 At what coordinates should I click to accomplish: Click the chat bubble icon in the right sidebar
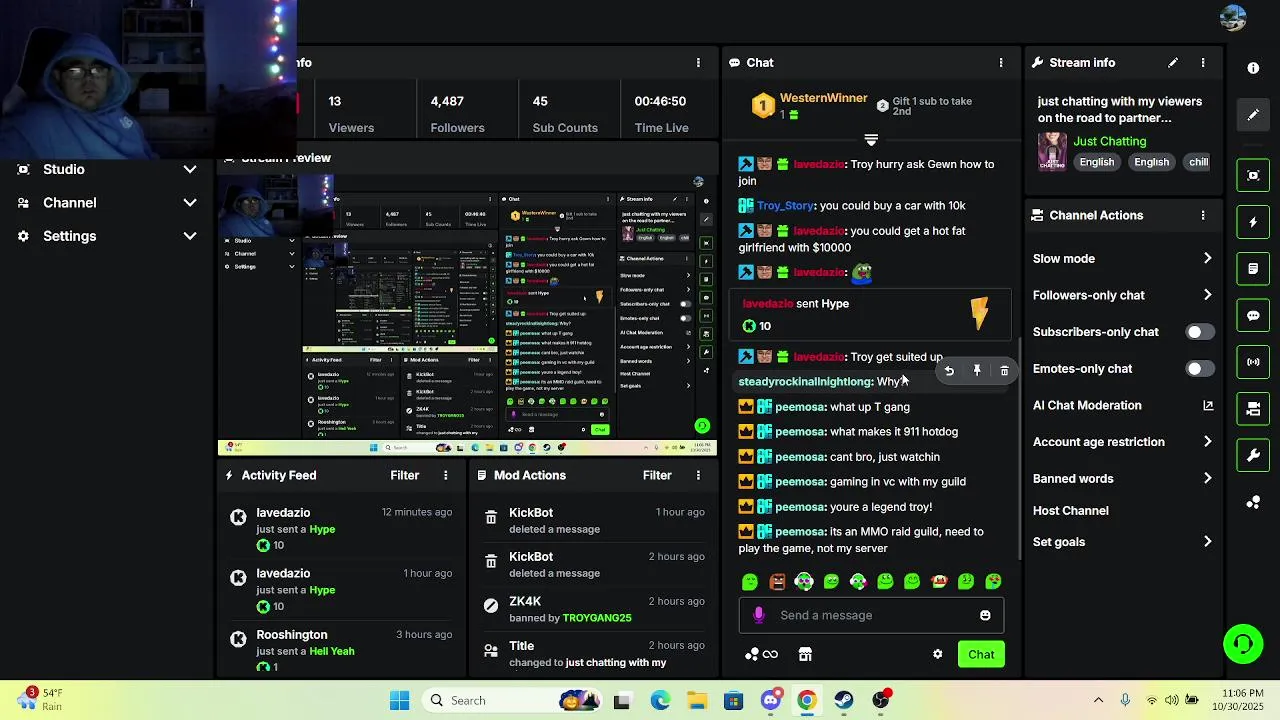coord(1253,315)
